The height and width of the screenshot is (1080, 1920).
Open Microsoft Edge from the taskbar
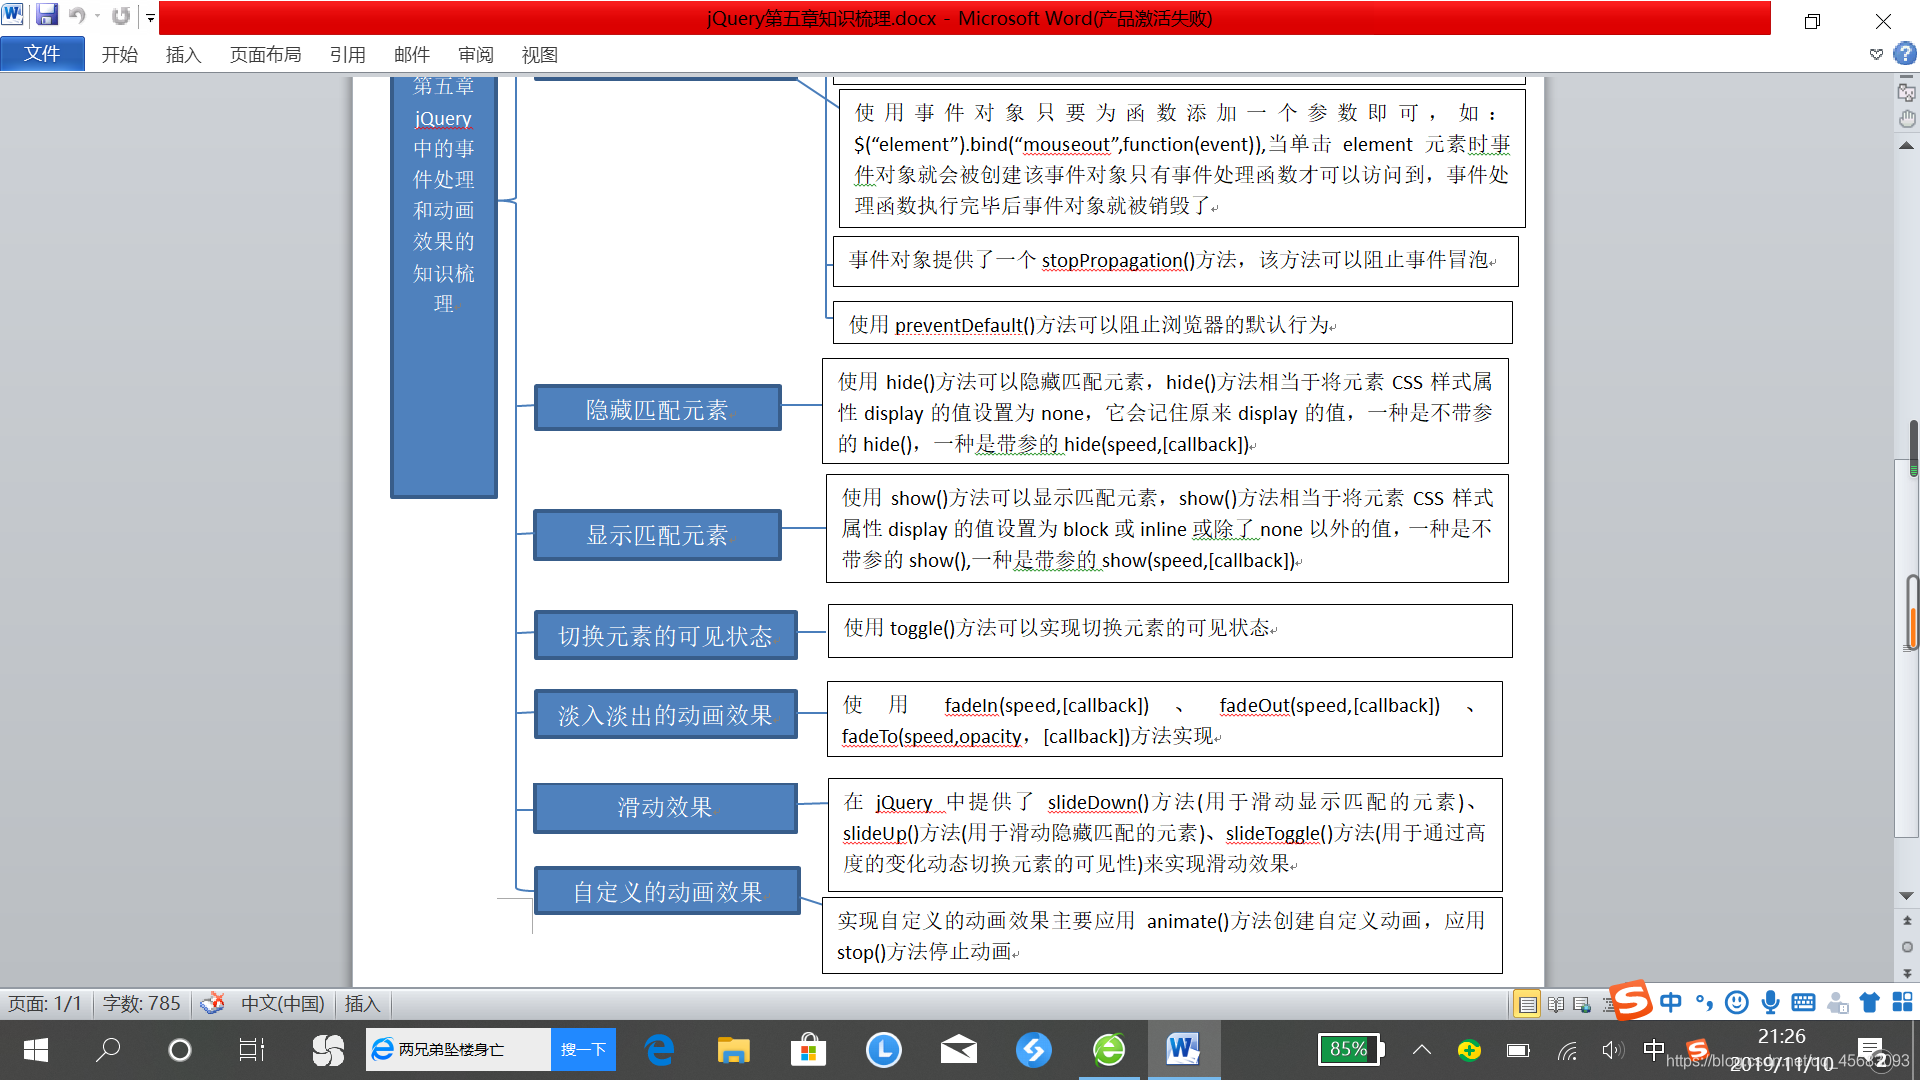[x=660, y=1050]
